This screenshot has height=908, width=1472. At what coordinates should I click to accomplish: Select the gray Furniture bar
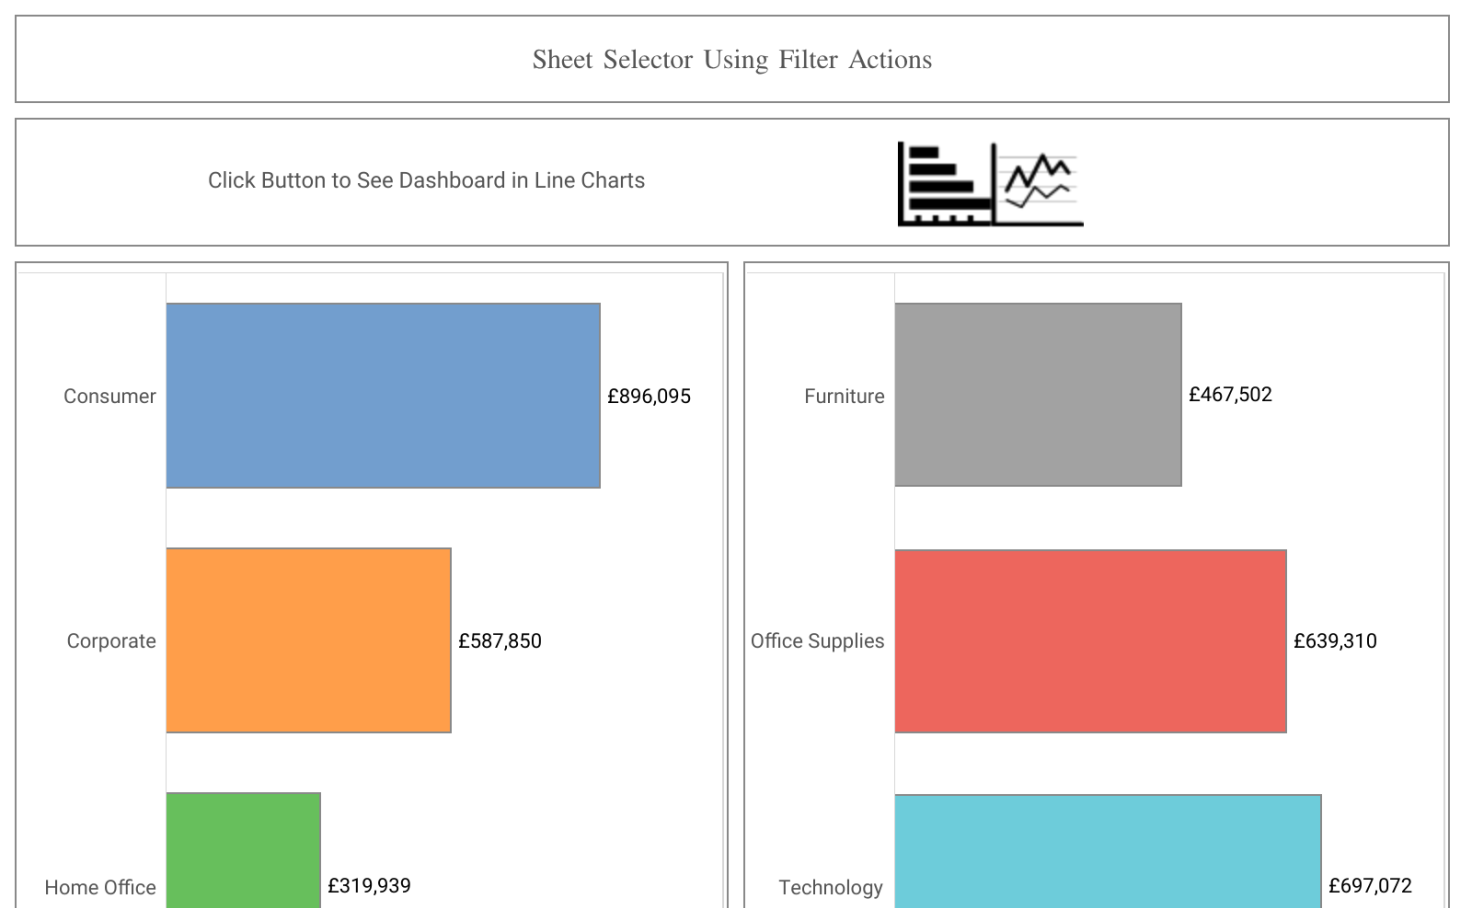(x=1038, y=394)
